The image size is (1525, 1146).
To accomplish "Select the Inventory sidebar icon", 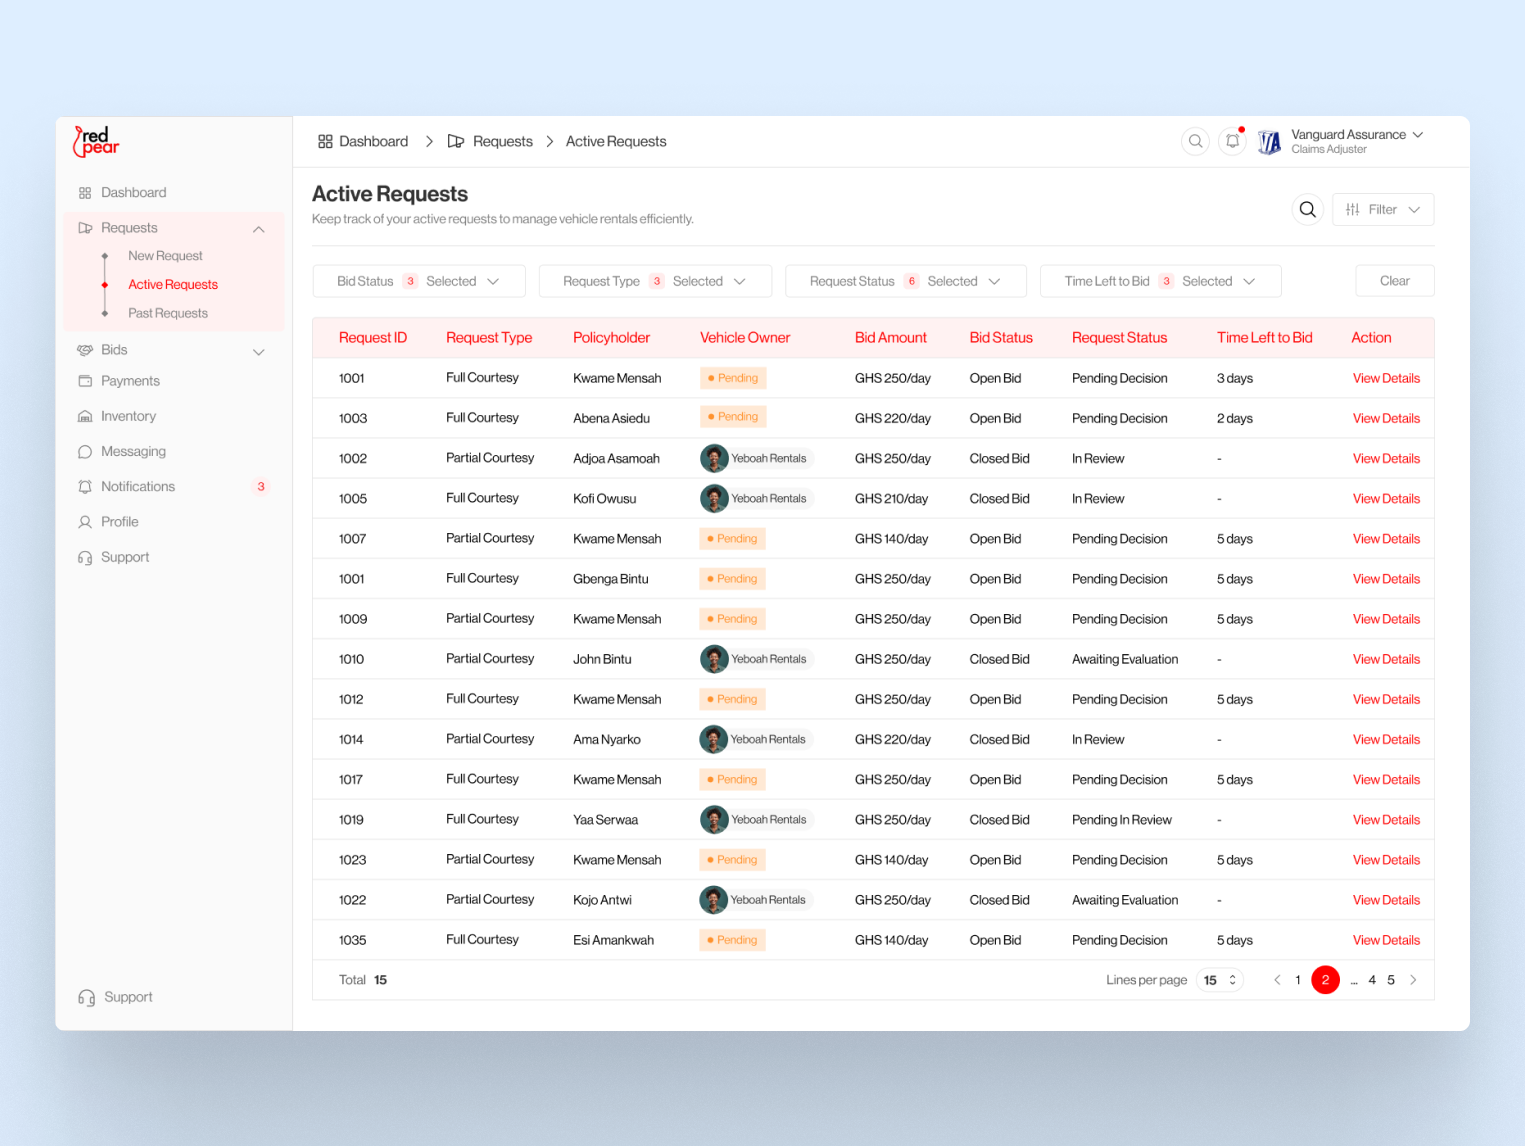I will point(85,416).
